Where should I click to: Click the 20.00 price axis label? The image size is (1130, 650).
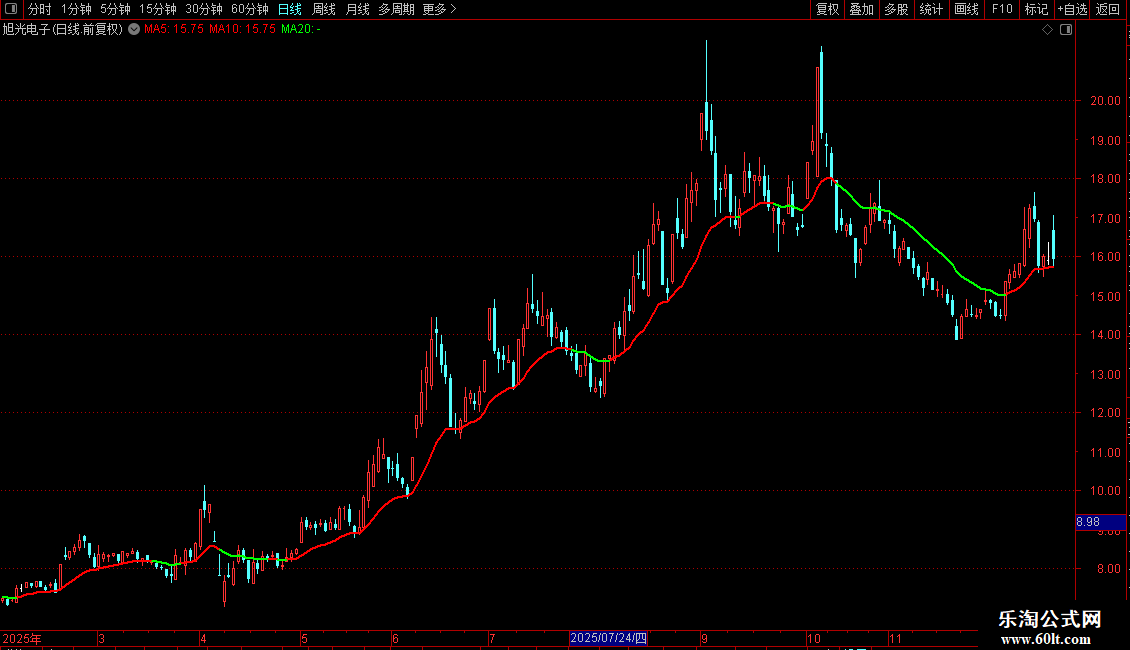[1105, 101]
